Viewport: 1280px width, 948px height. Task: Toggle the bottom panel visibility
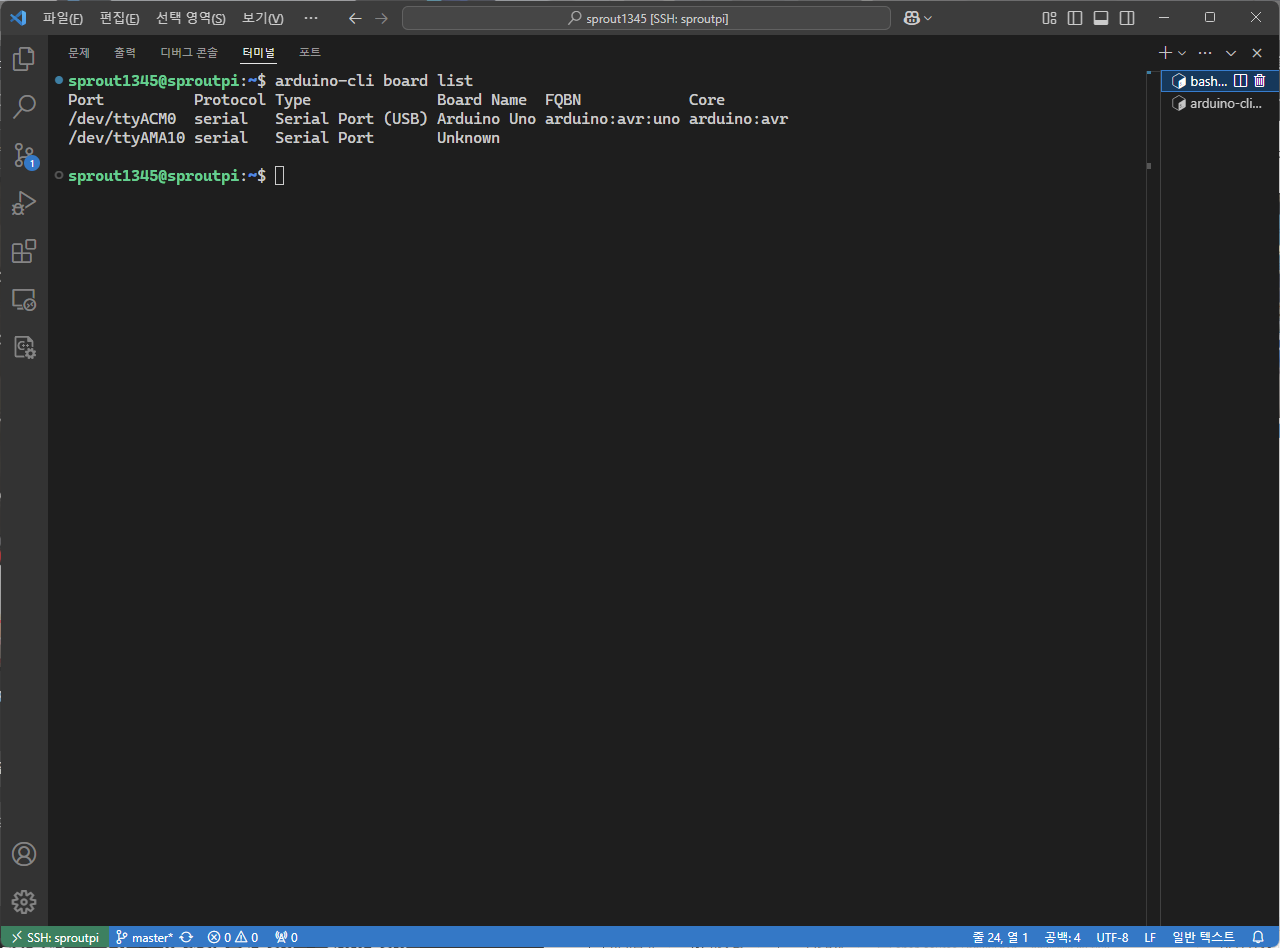click(1101, 18)
